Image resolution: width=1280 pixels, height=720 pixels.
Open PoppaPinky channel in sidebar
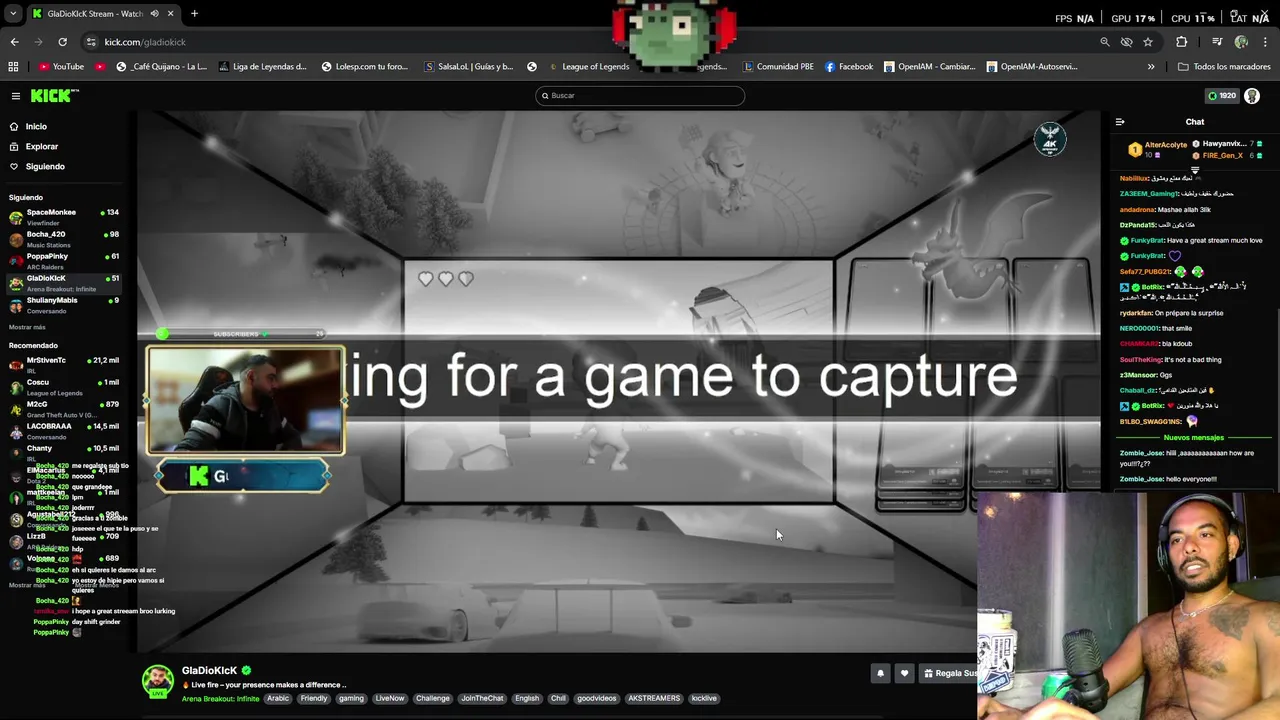(x=62, y=261)
